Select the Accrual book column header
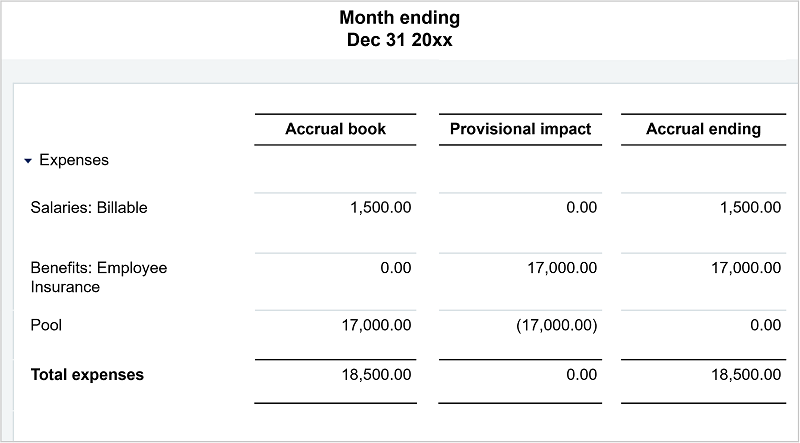800x443 pixels. coord(335,129)
